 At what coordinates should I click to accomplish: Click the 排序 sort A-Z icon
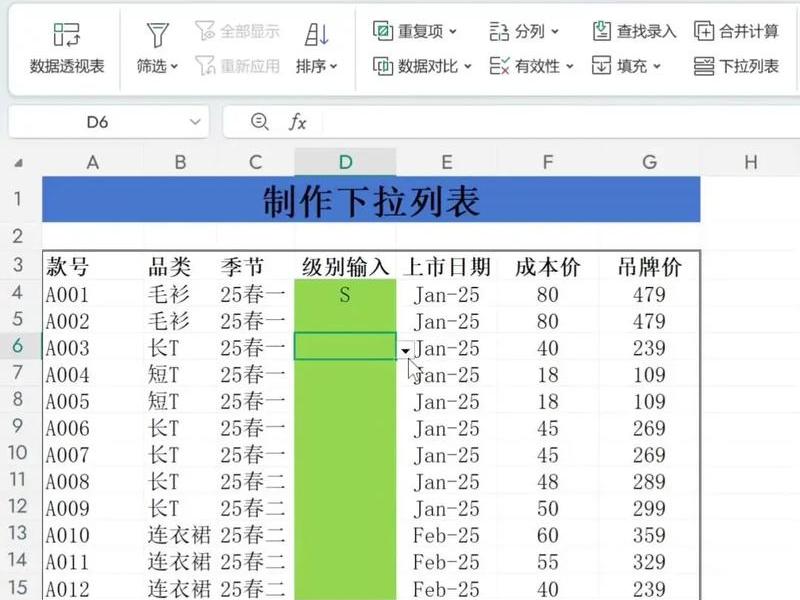[x=316, y=35]
